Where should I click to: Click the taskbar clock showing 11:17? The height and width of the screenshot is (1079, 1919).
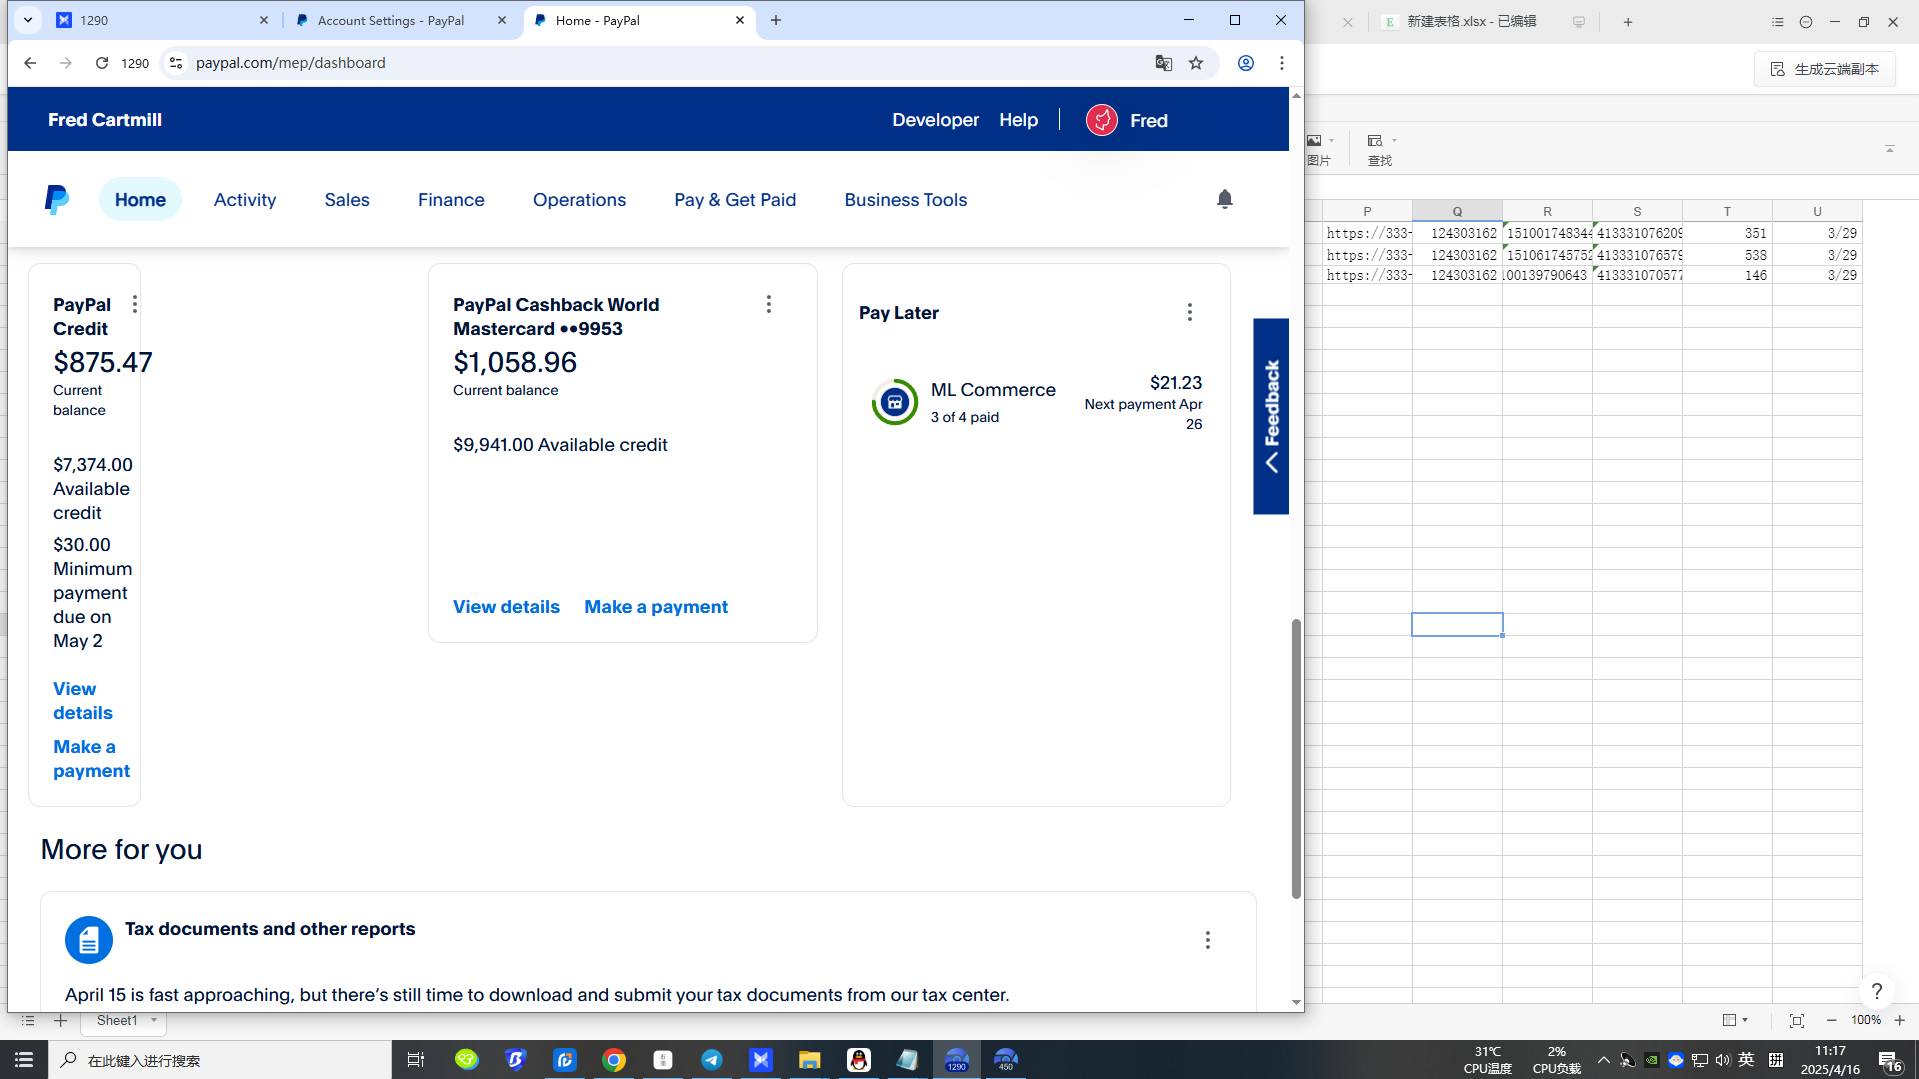point(1830,1060)
